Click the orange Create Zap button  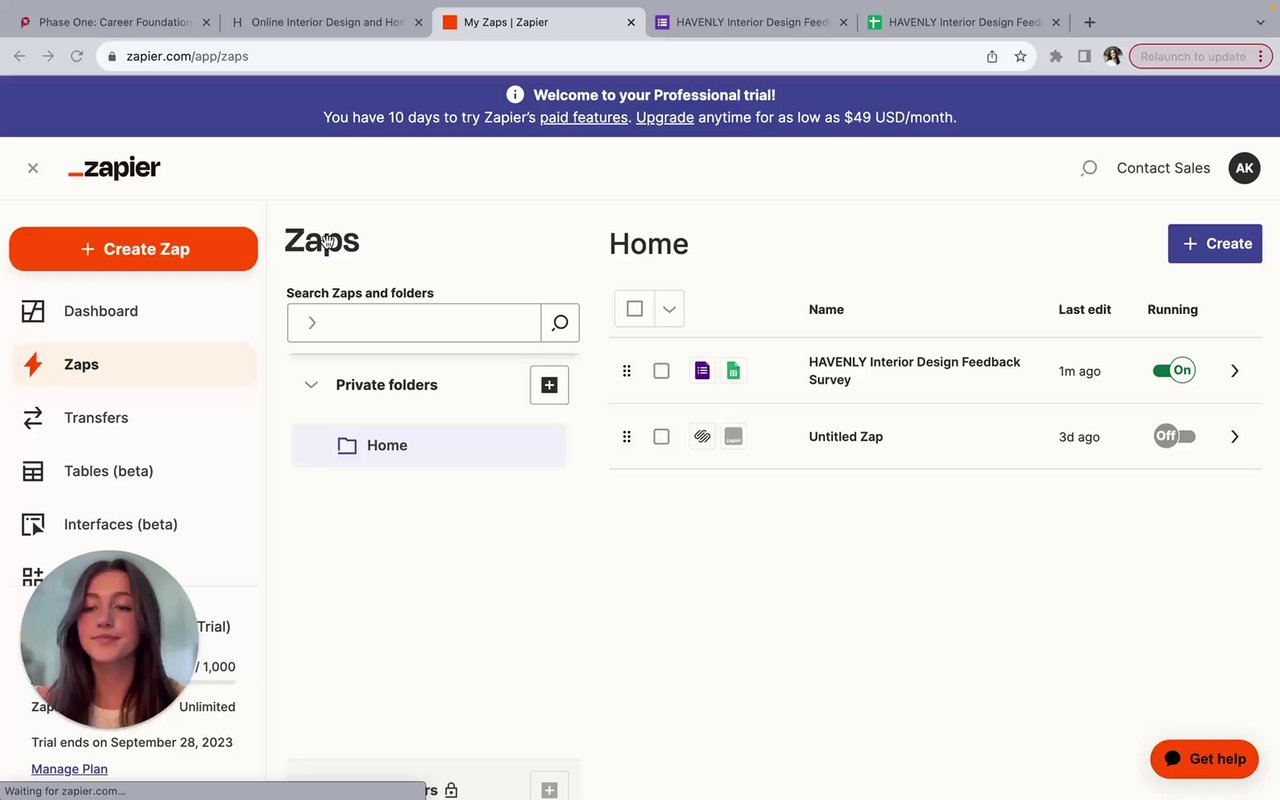coord(133,249)
